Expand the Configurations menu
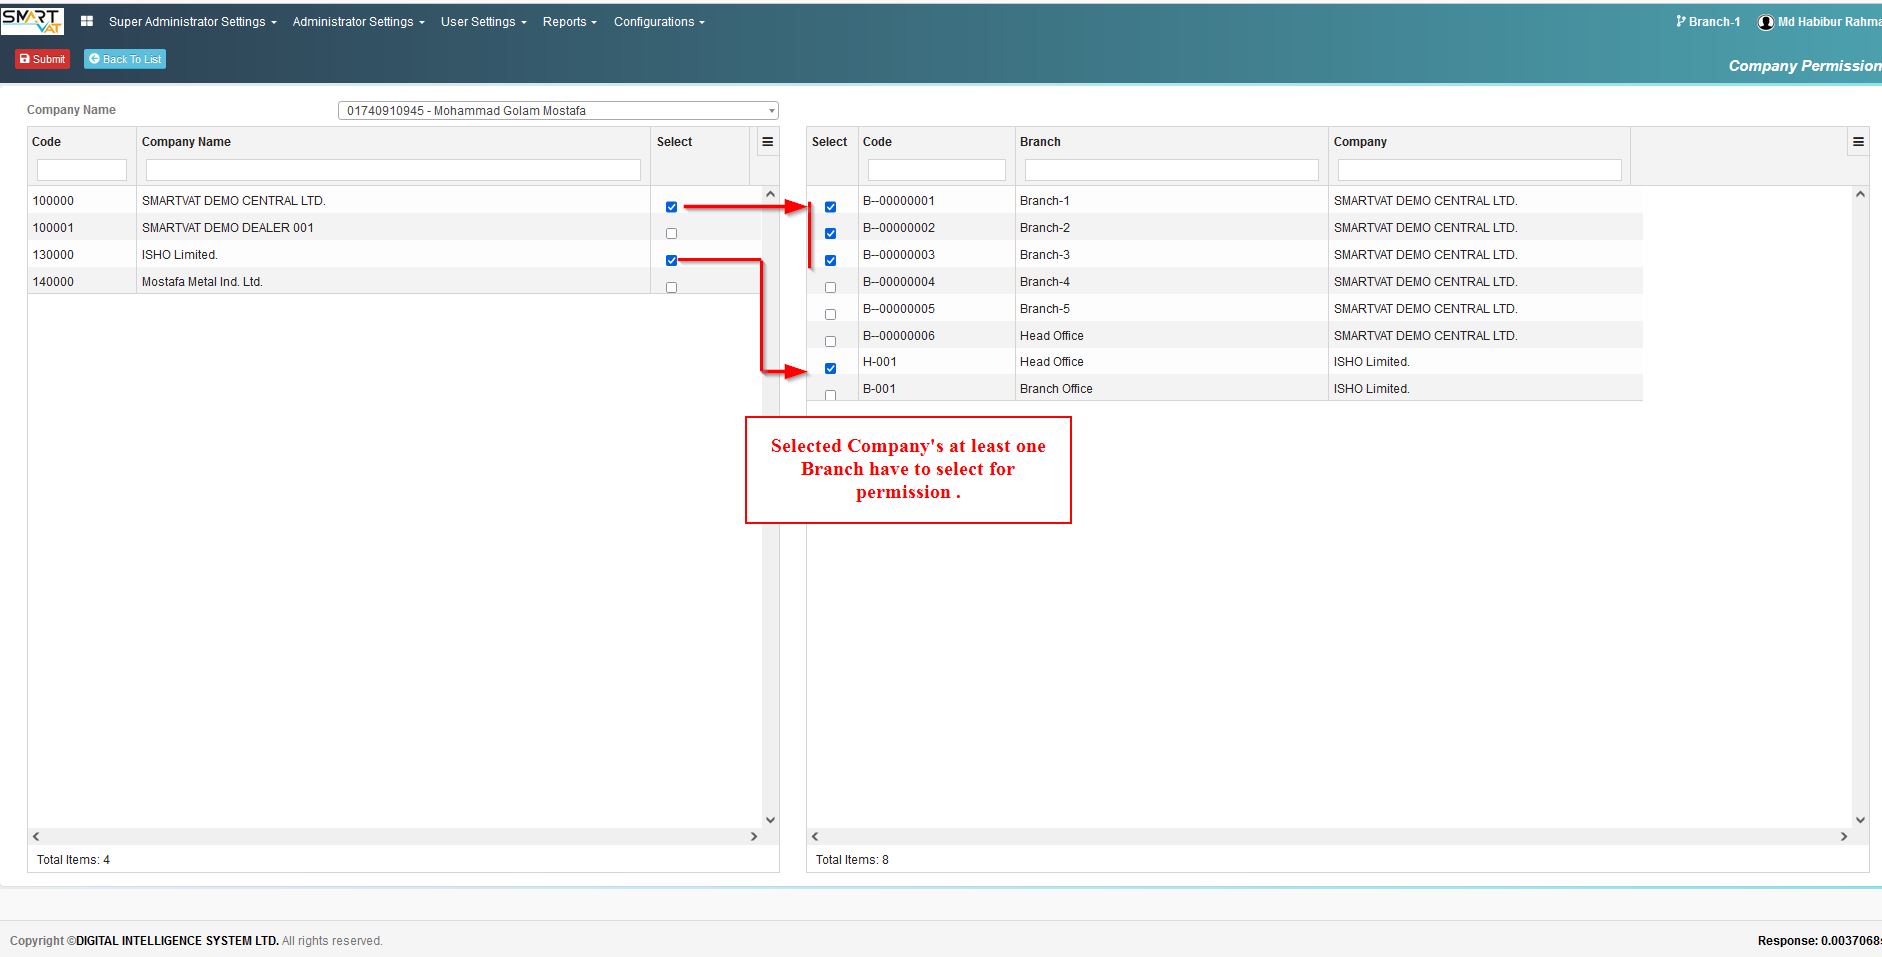Screen dimensions: 1882x957 (x=659, y=22)
